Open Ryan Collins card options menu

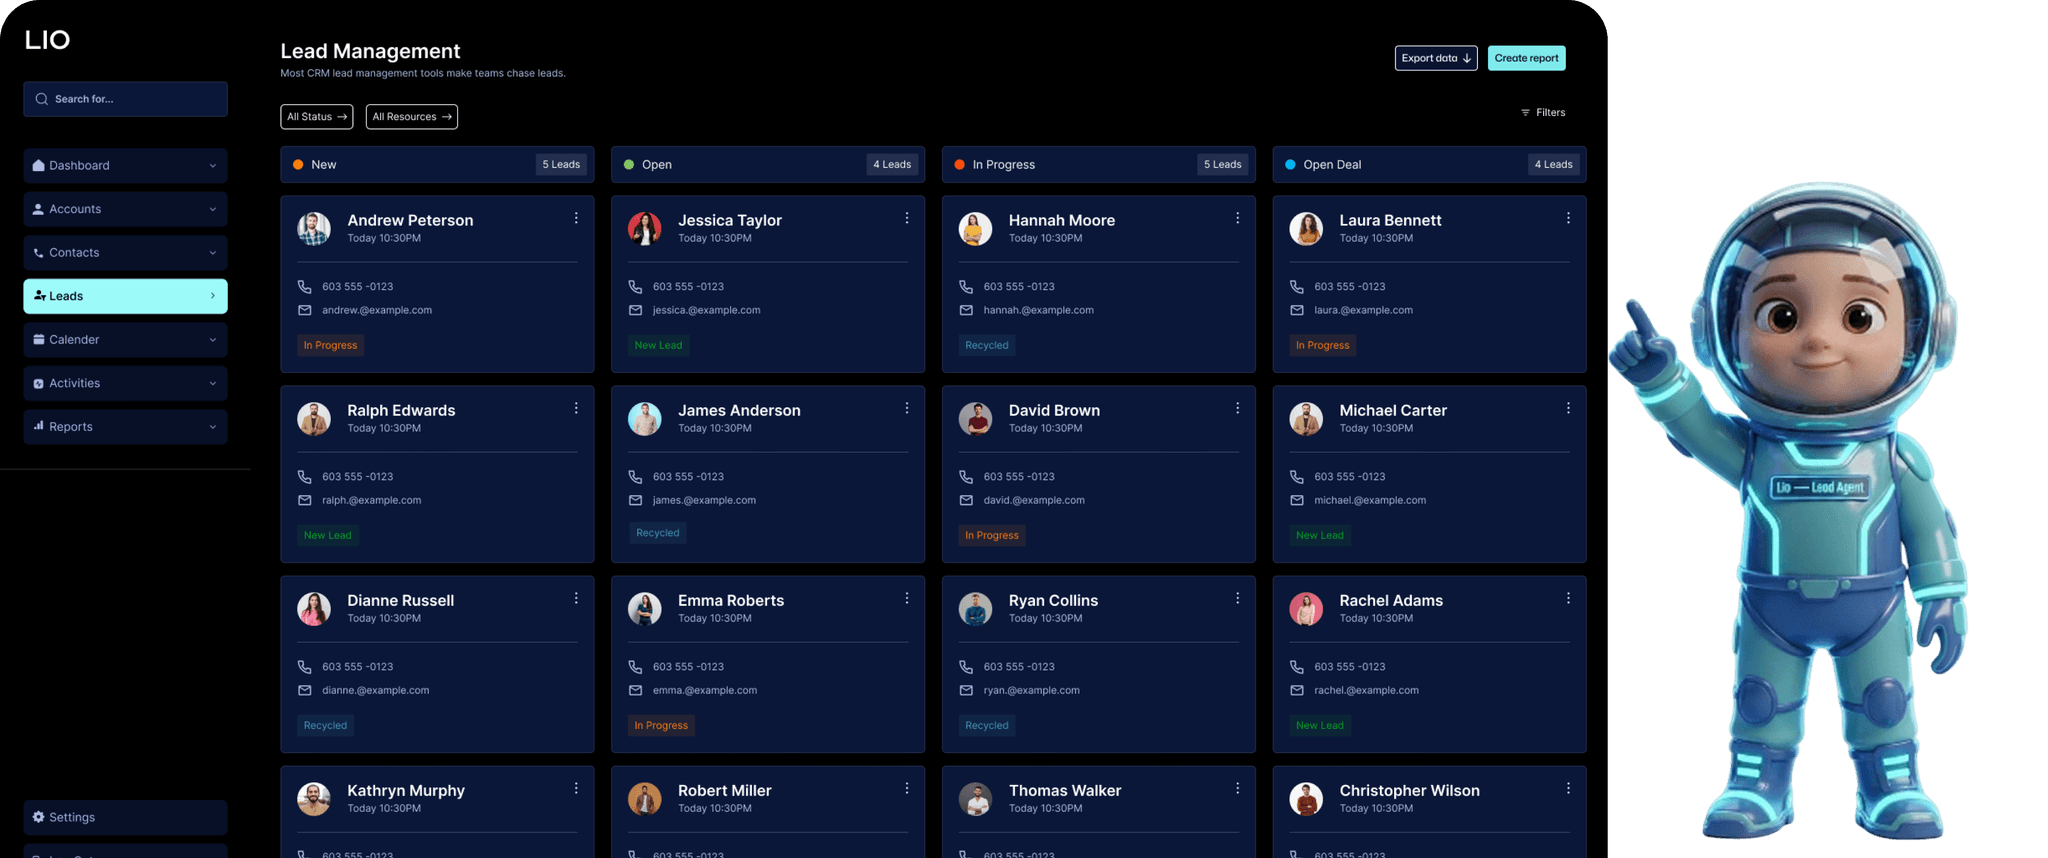pyautogui.click(x=1237, y=598)
